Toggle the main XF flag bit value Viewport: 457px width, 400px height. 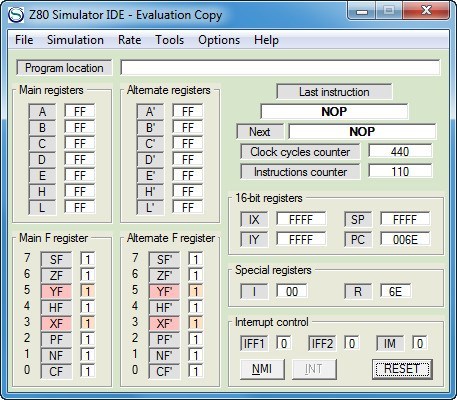click(x=88, y=323)
